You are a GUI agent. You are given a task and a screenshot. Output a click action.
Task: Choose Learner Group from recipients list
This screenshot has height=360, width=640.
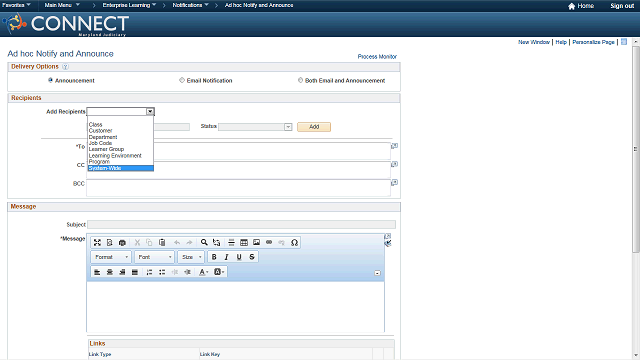(106, 149)
